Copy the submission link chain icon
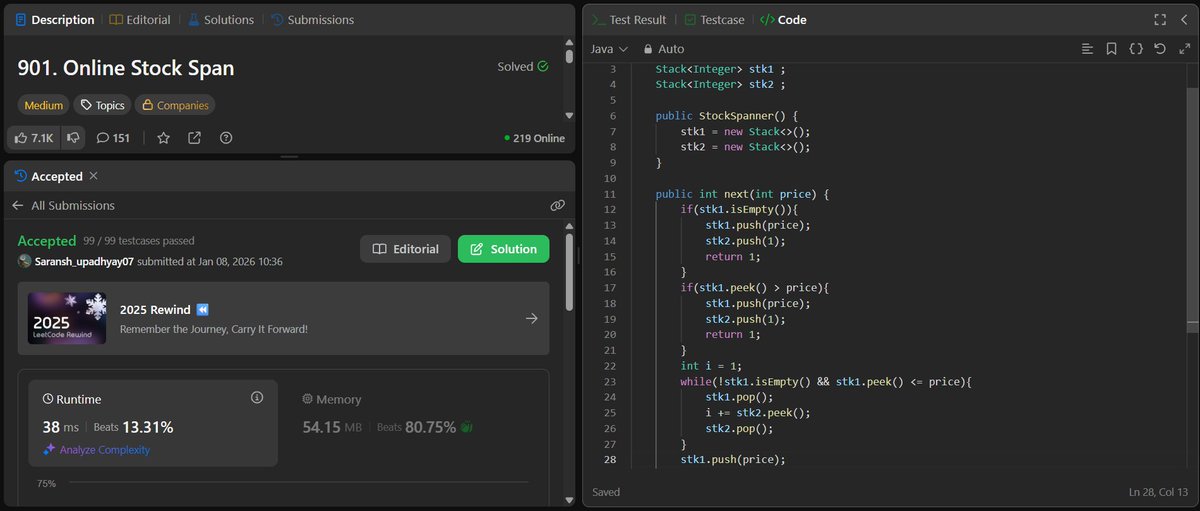Image resolution: width=1200 pixels, height=511 pixels. [x=557, y=205]
